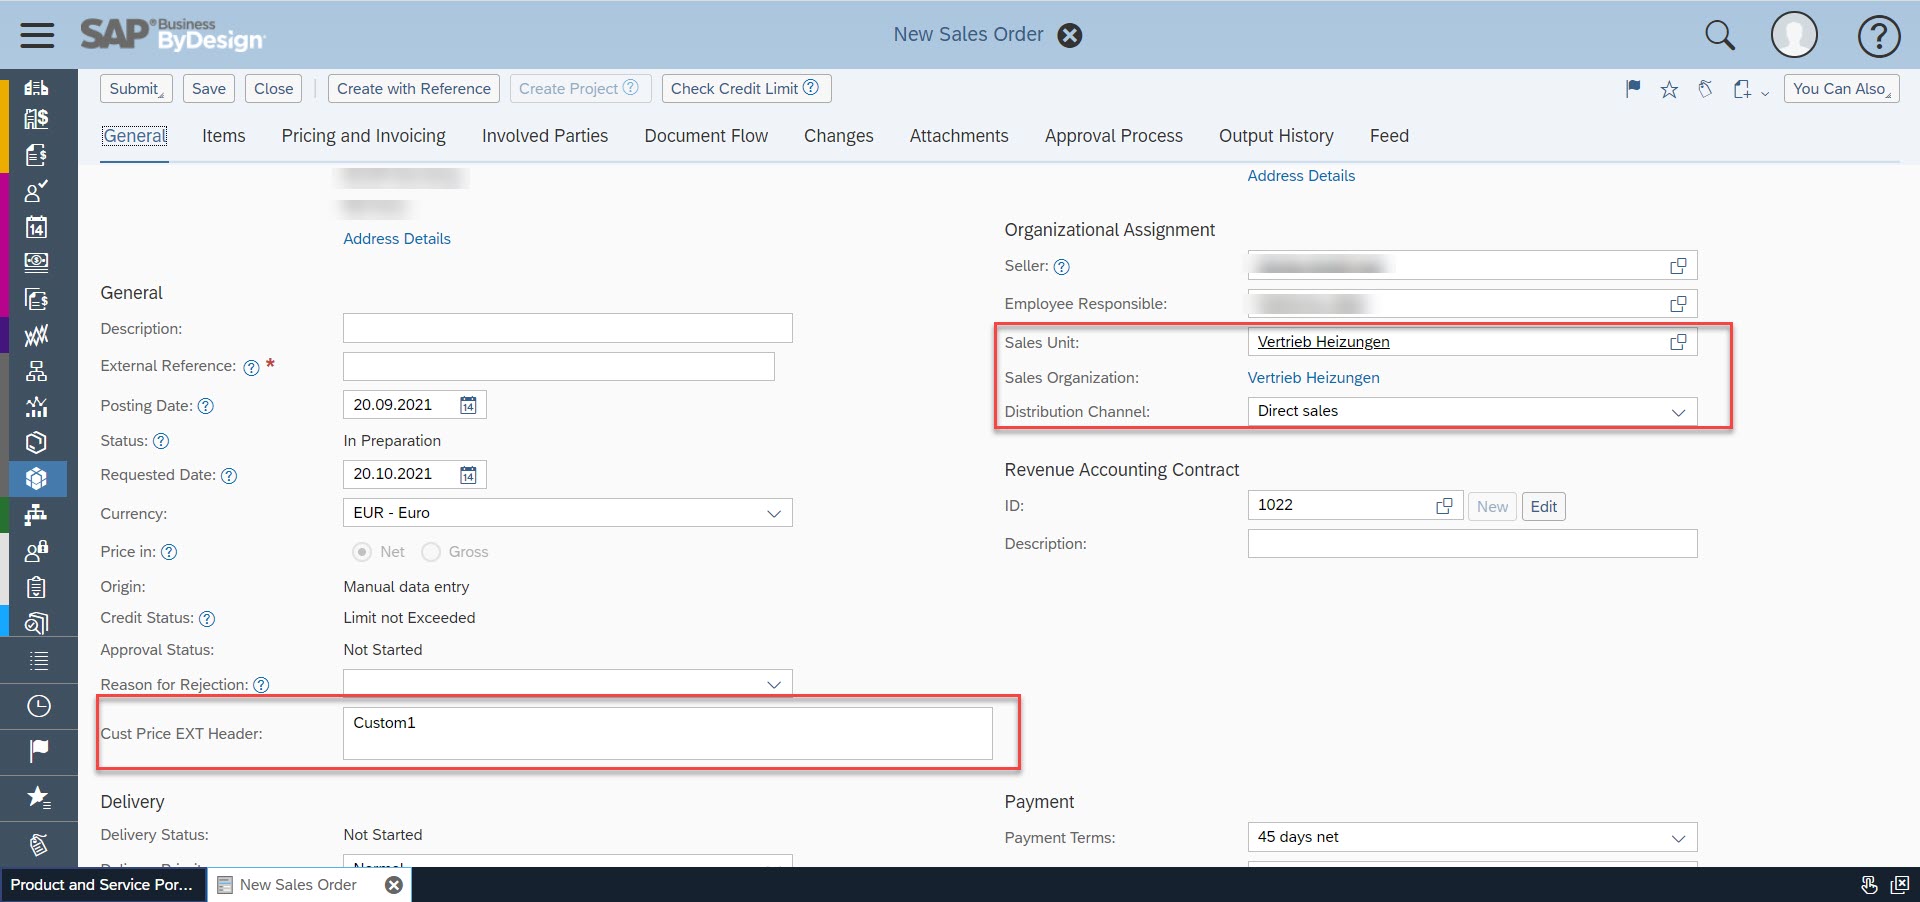The width and height of the screenshot is (1920, 902).
Task: Open the Feed tab
Action: [x=1389, y=136]
